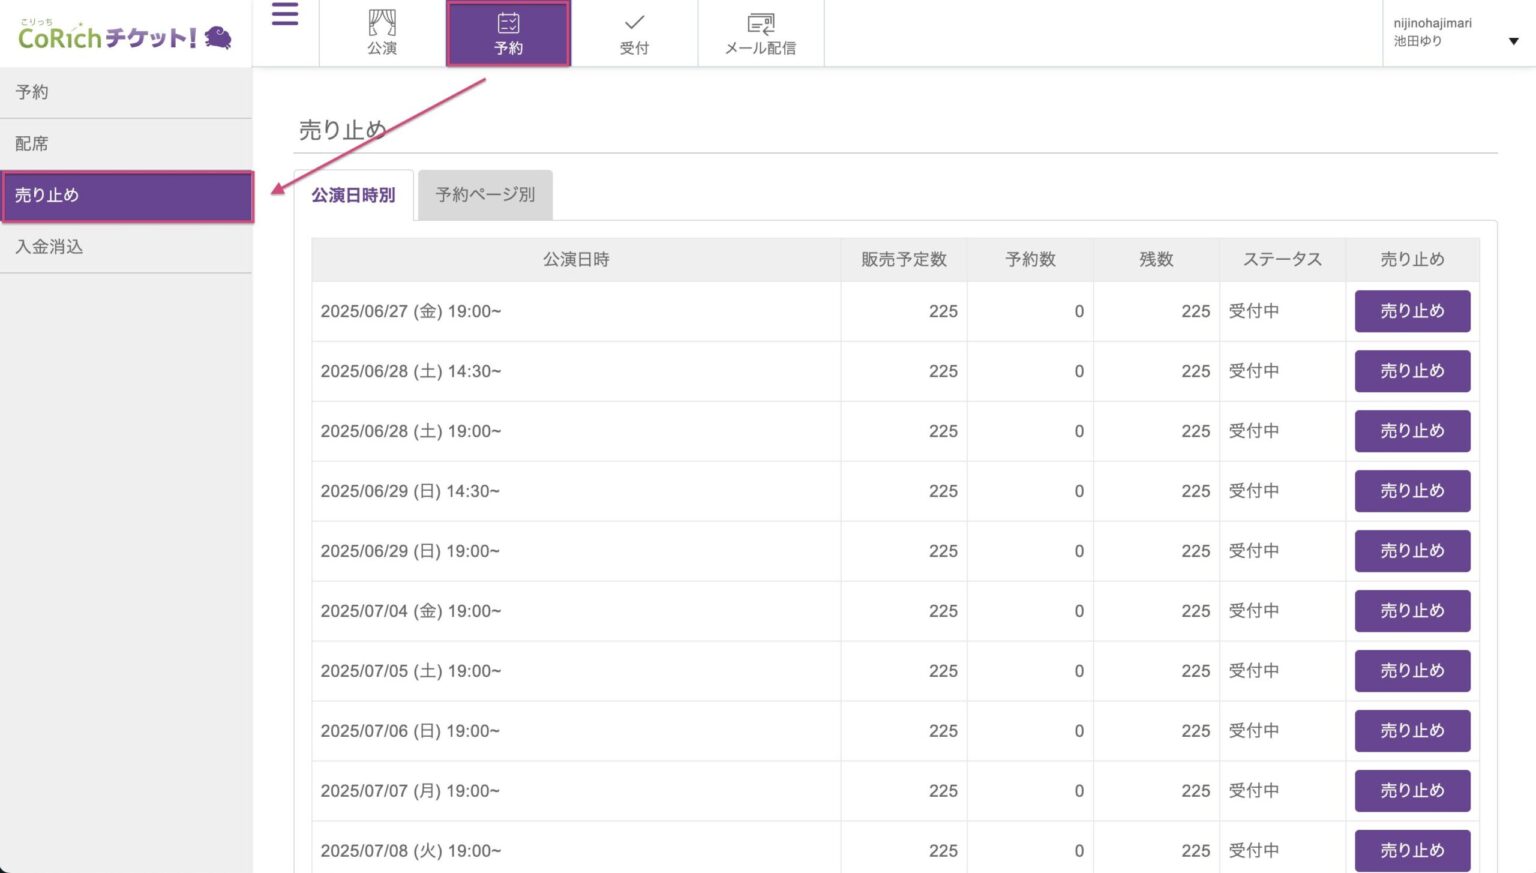Click the 公演 curtain icon

(382, 23)
